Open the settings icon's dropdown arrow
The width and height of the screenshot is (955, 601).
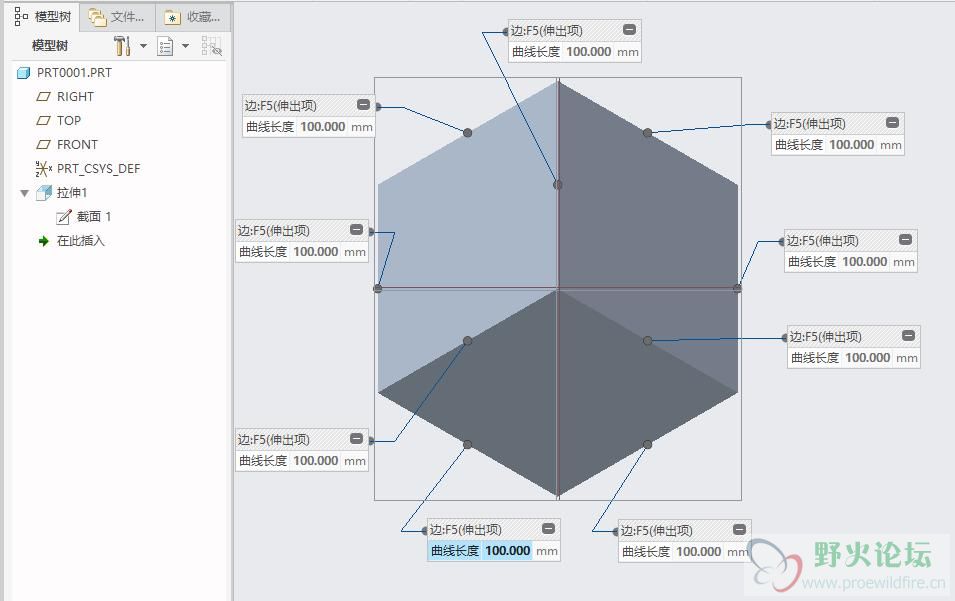144,46
